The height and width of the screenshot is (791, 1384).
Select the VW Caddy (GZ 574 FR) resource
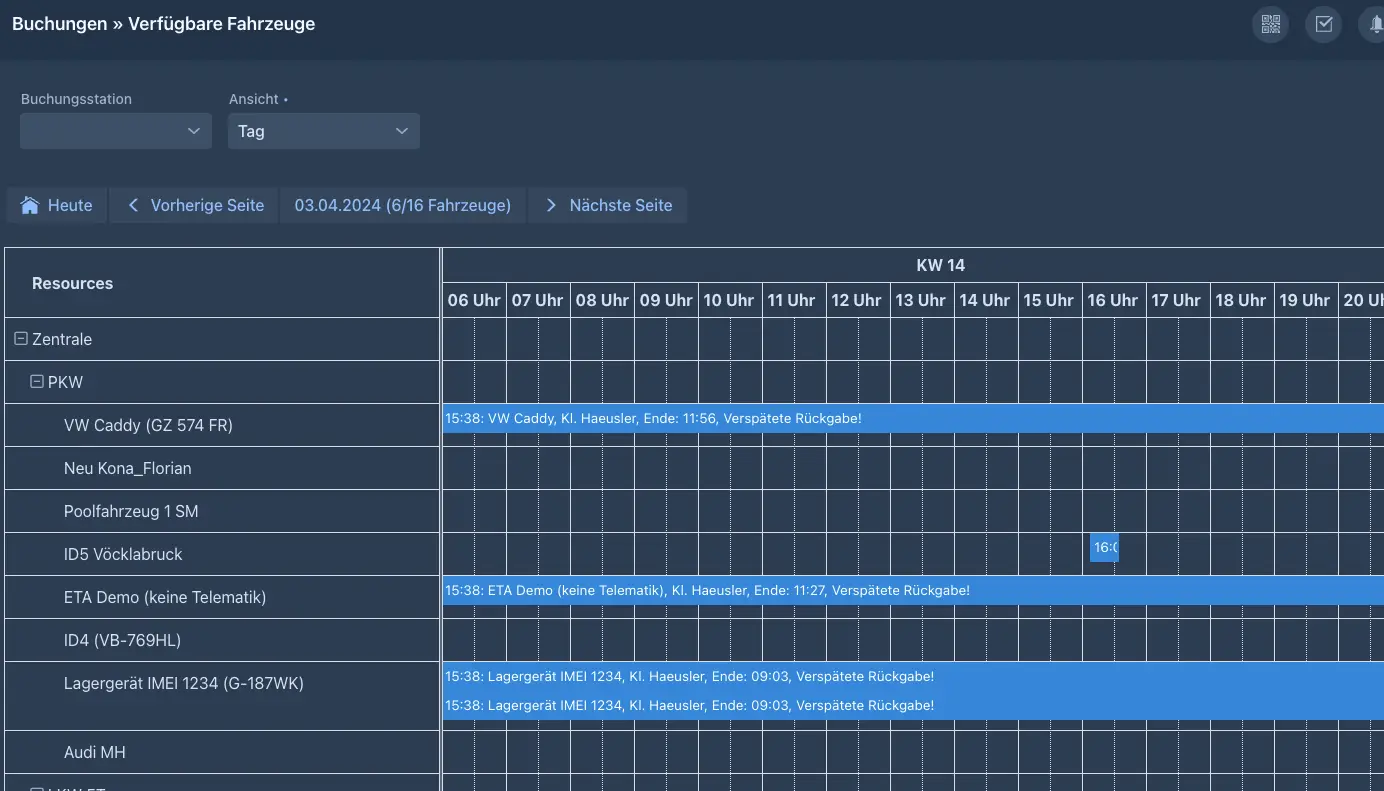point(148,425)
